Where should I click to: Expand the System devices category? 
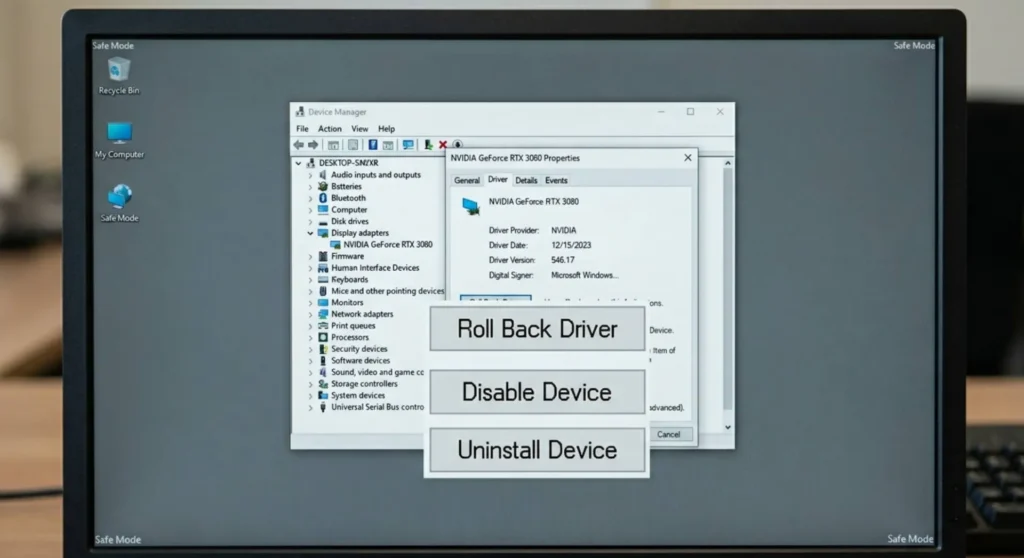pyautogui.click(x=310, y=395)
